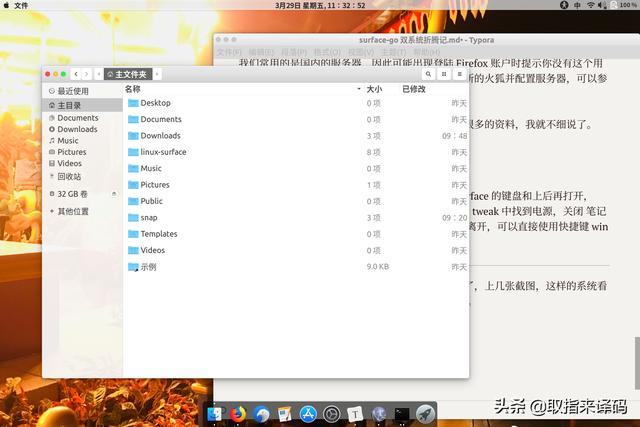Open the Terminal icon in dock

pos(402,414)
